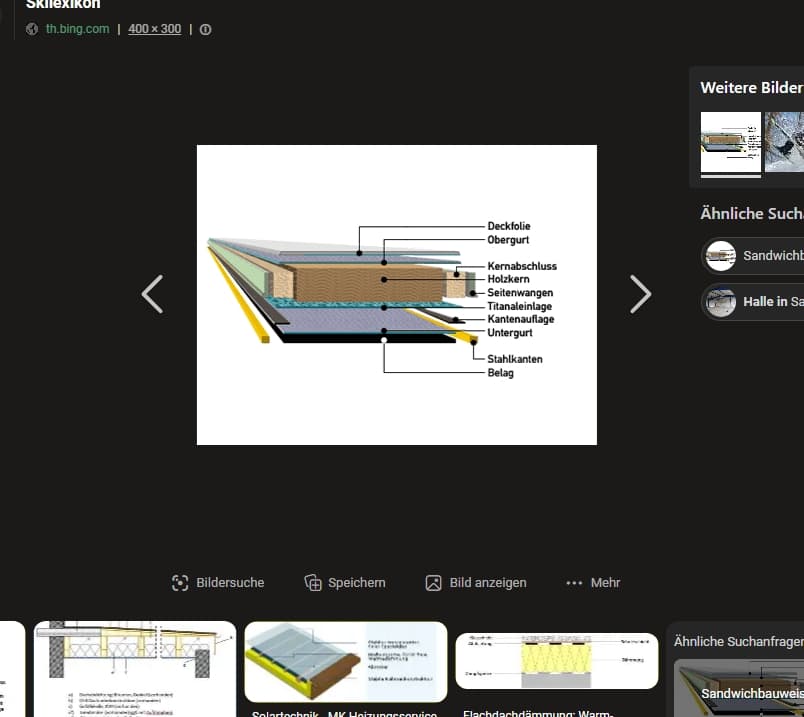The height and width of the screenshot is (717, 804).
Task: Open the Flachdachdämmung cross-section thumbnail
Action: click(557, 661)
